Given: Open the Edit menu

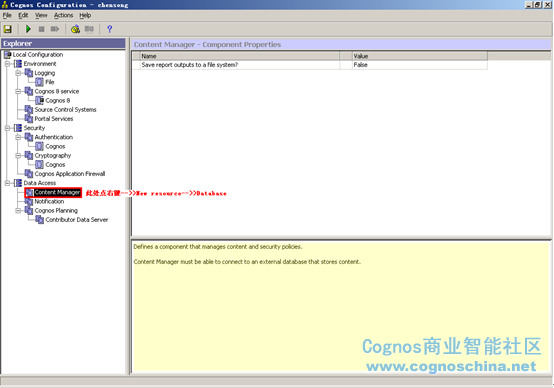Looking at the screenshot, I should coord(23,15).
